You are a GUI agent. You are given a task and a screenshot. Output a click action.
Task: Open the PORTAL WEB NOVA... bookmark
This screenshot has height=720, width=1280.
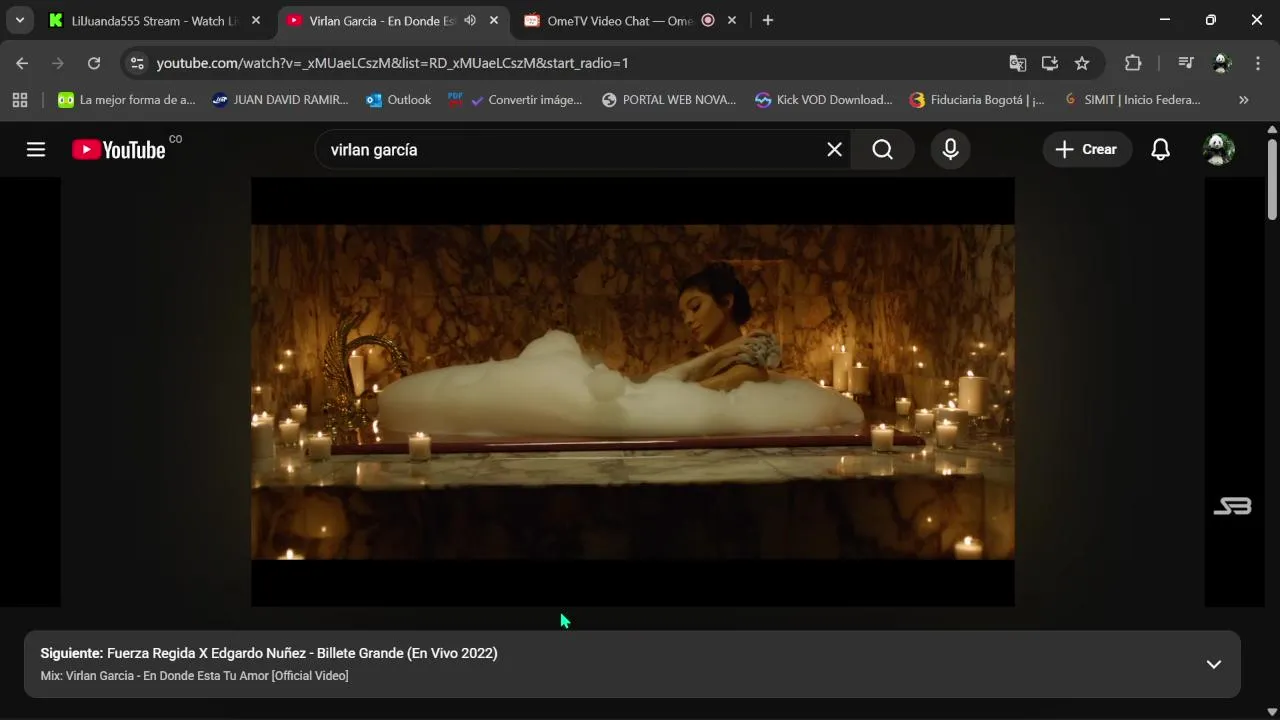669,100
